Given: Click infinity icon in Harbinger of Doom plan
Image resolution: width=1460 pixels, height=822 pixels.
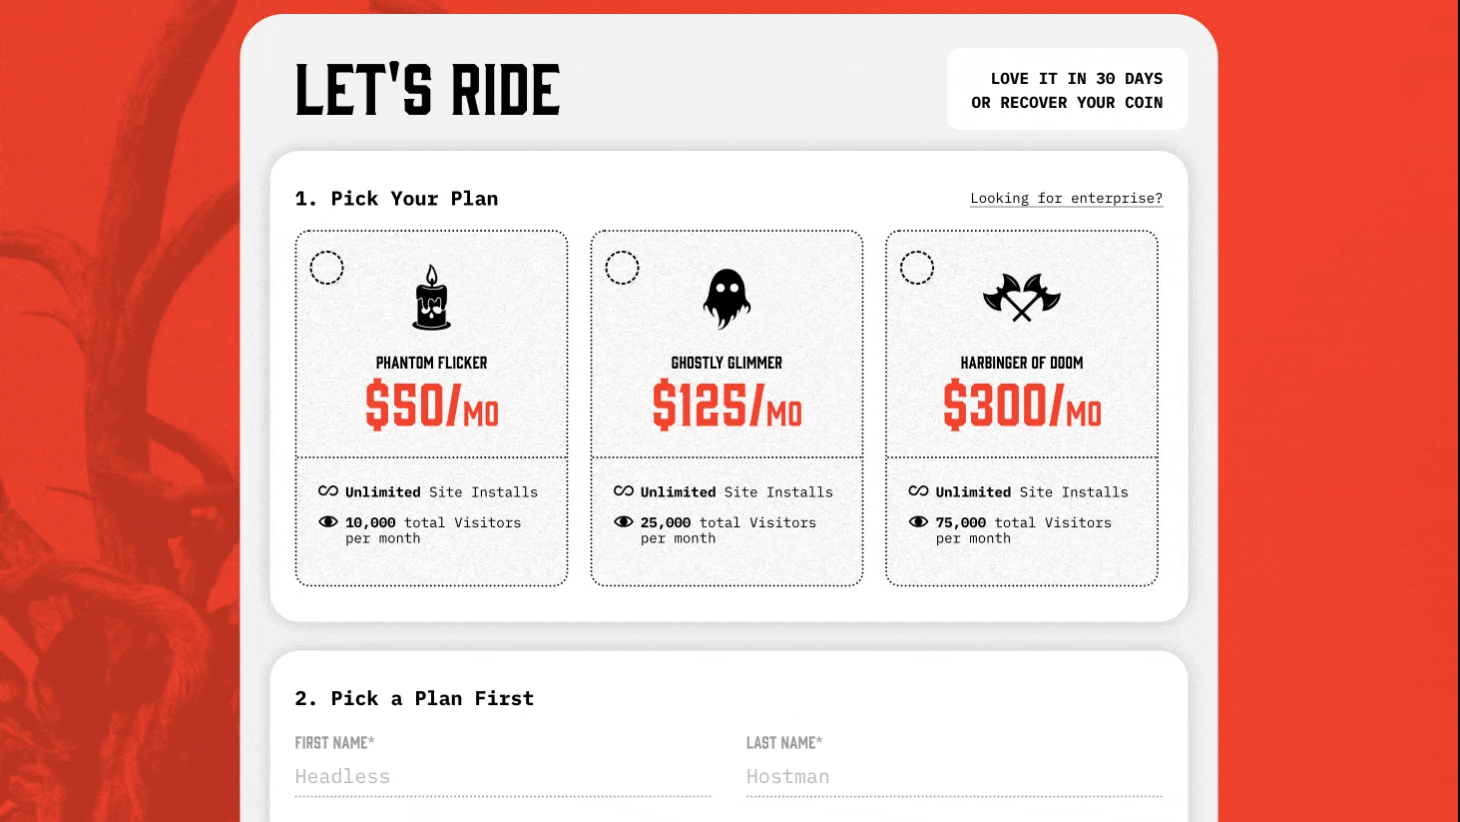Looking at the screenshot, I should 918,491.
